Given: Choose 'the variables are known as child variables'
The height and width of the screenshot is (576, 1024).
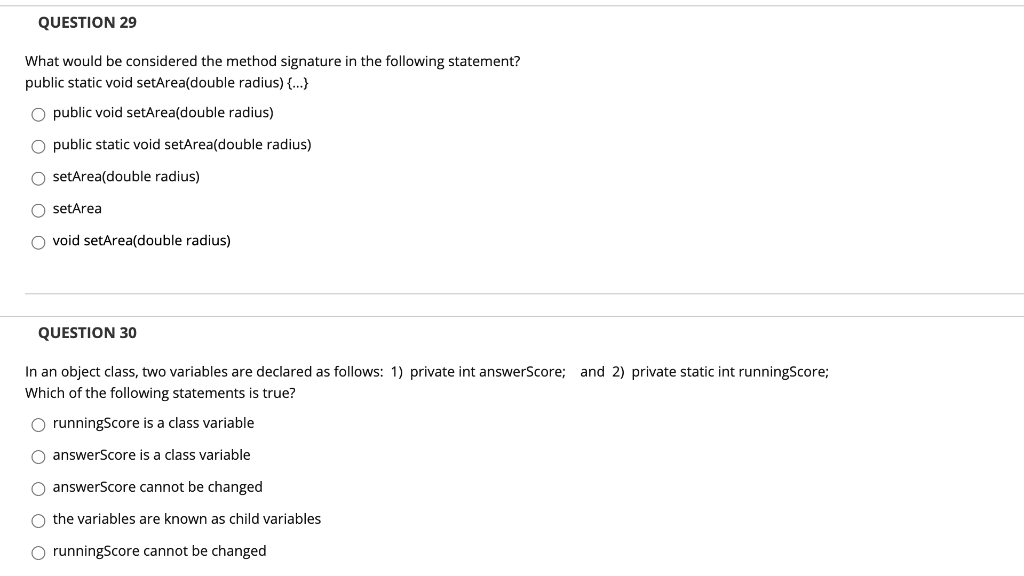Looking at the screenshot, I should point(39,520).
